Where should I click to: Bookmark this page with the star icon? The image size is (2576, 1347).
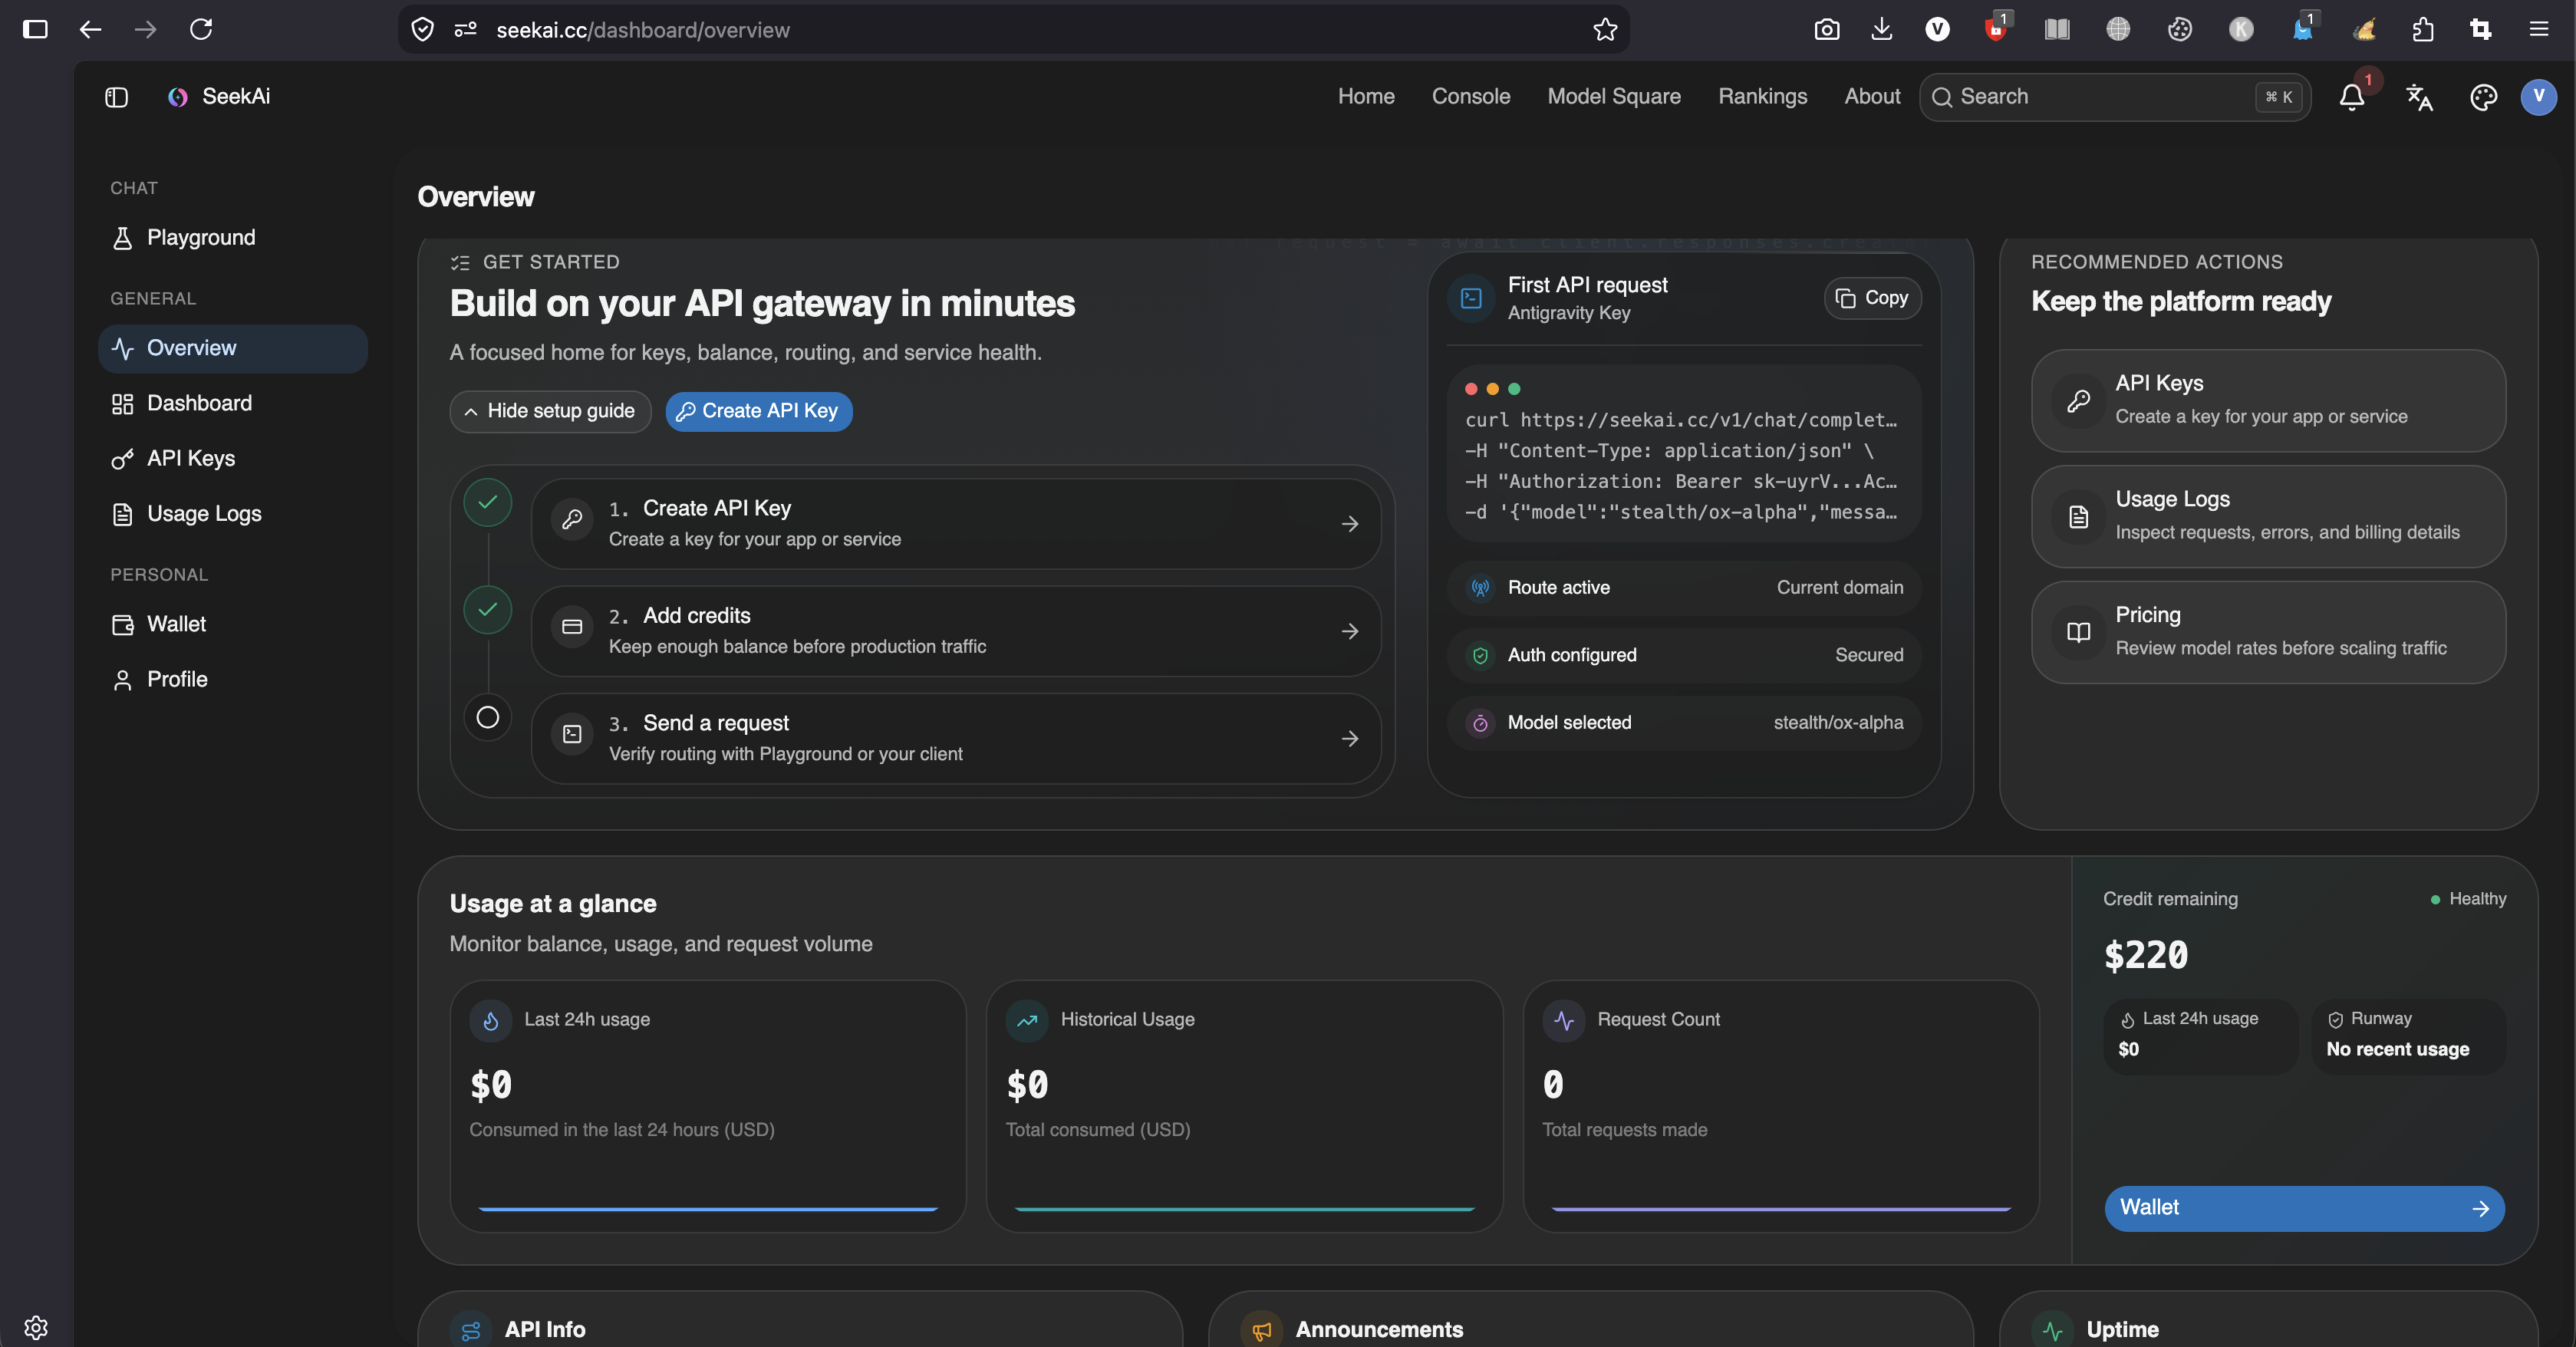point(1604,29)
